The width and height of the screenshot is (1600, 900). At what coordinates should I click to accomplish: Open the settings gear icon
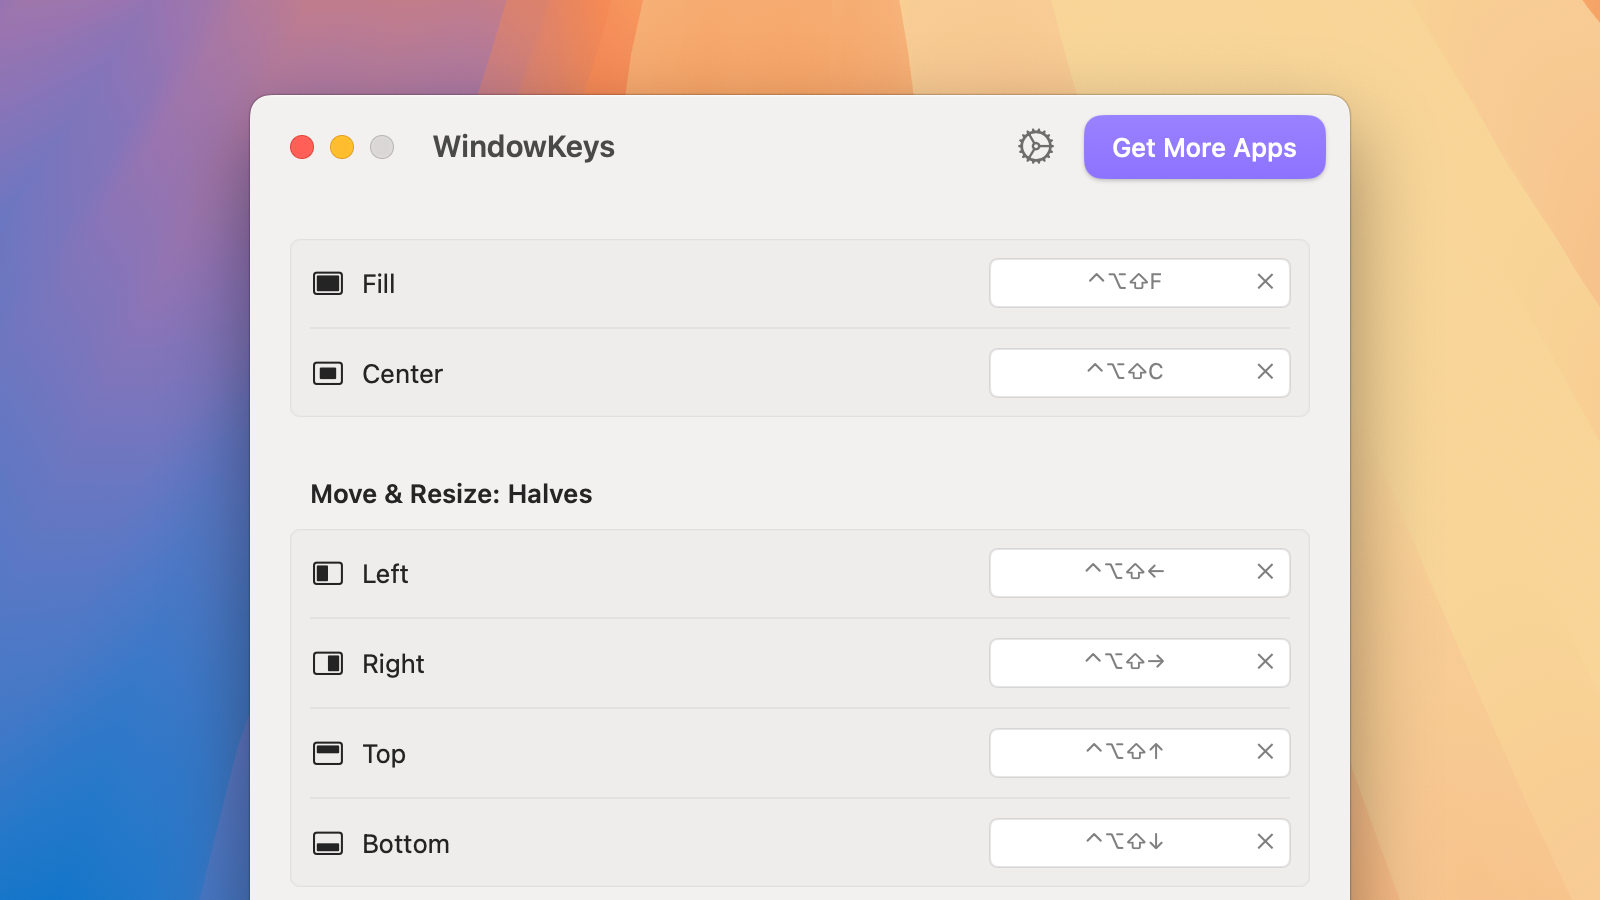click(x=1036, y=147)
